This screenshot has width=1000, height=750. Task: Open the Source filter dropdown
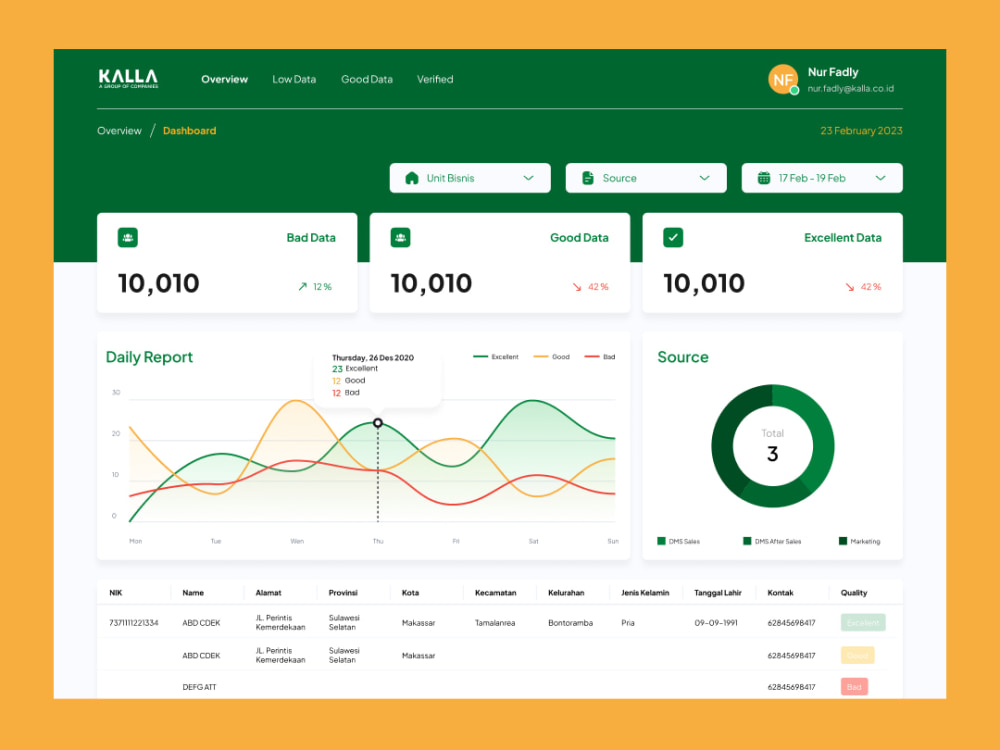(x=646, y=178)
